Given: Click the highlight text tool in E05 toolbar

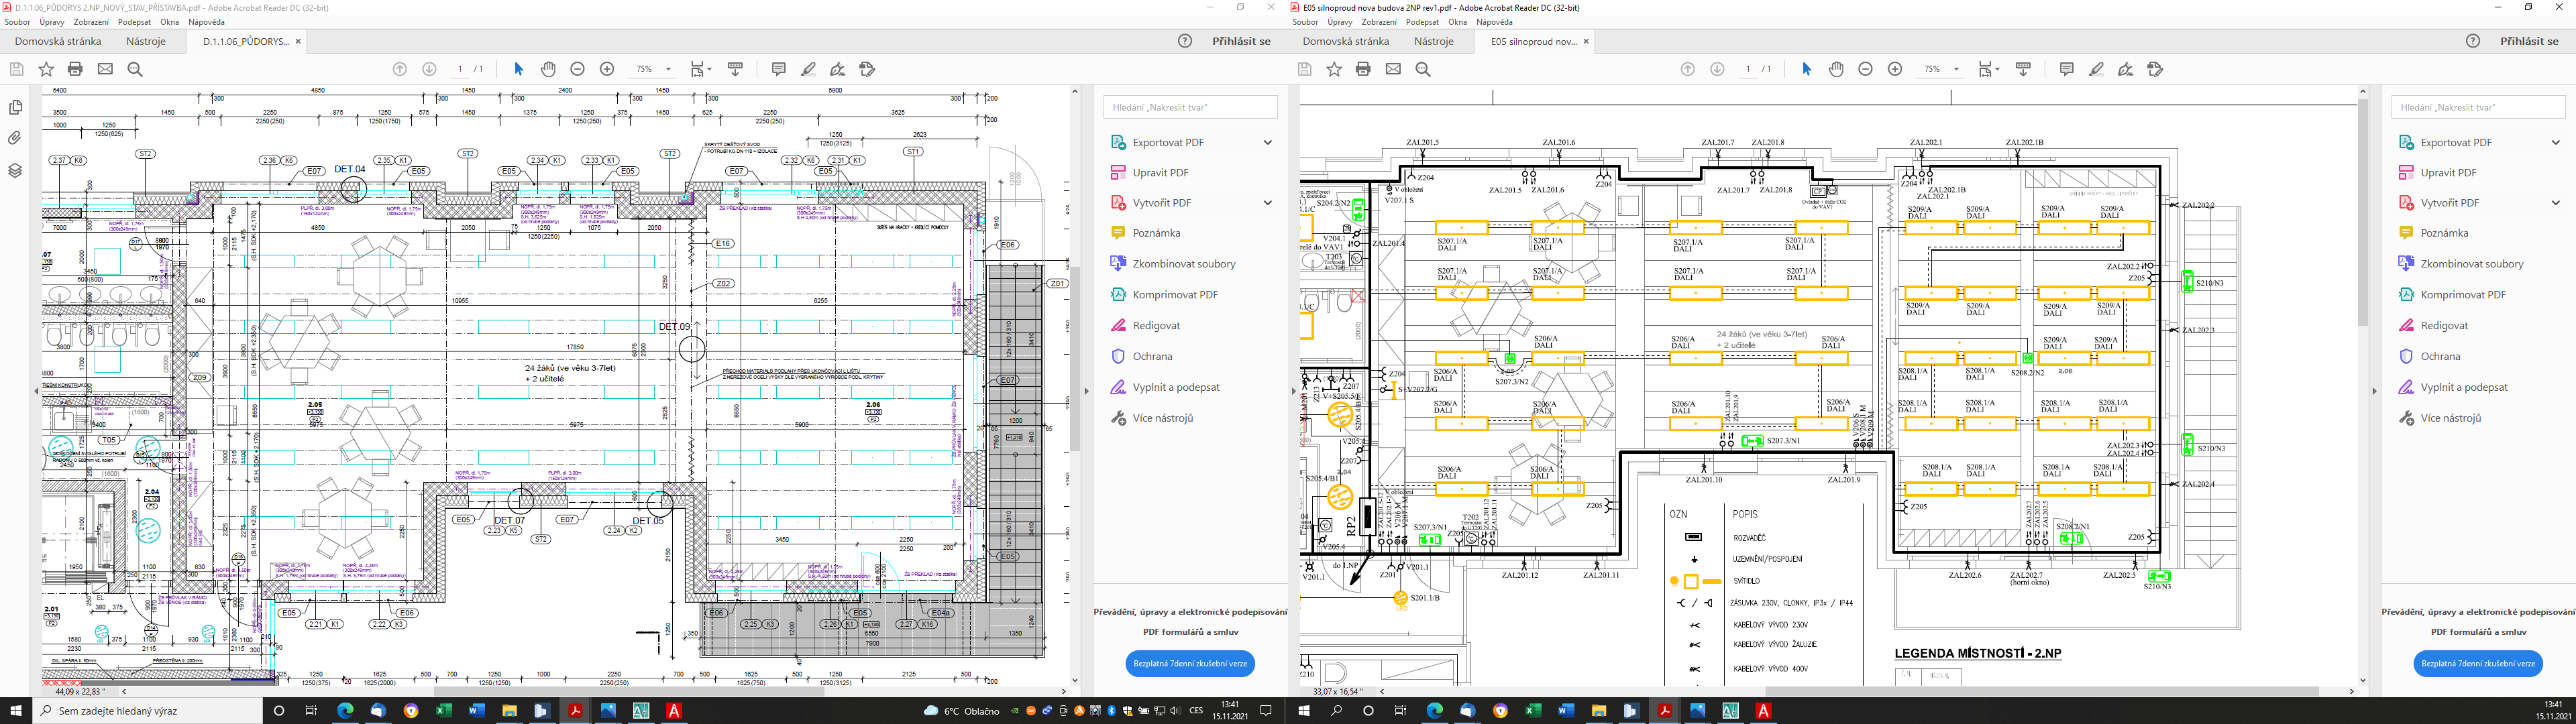Looking at the screenshot, I should pos(2096,69).
